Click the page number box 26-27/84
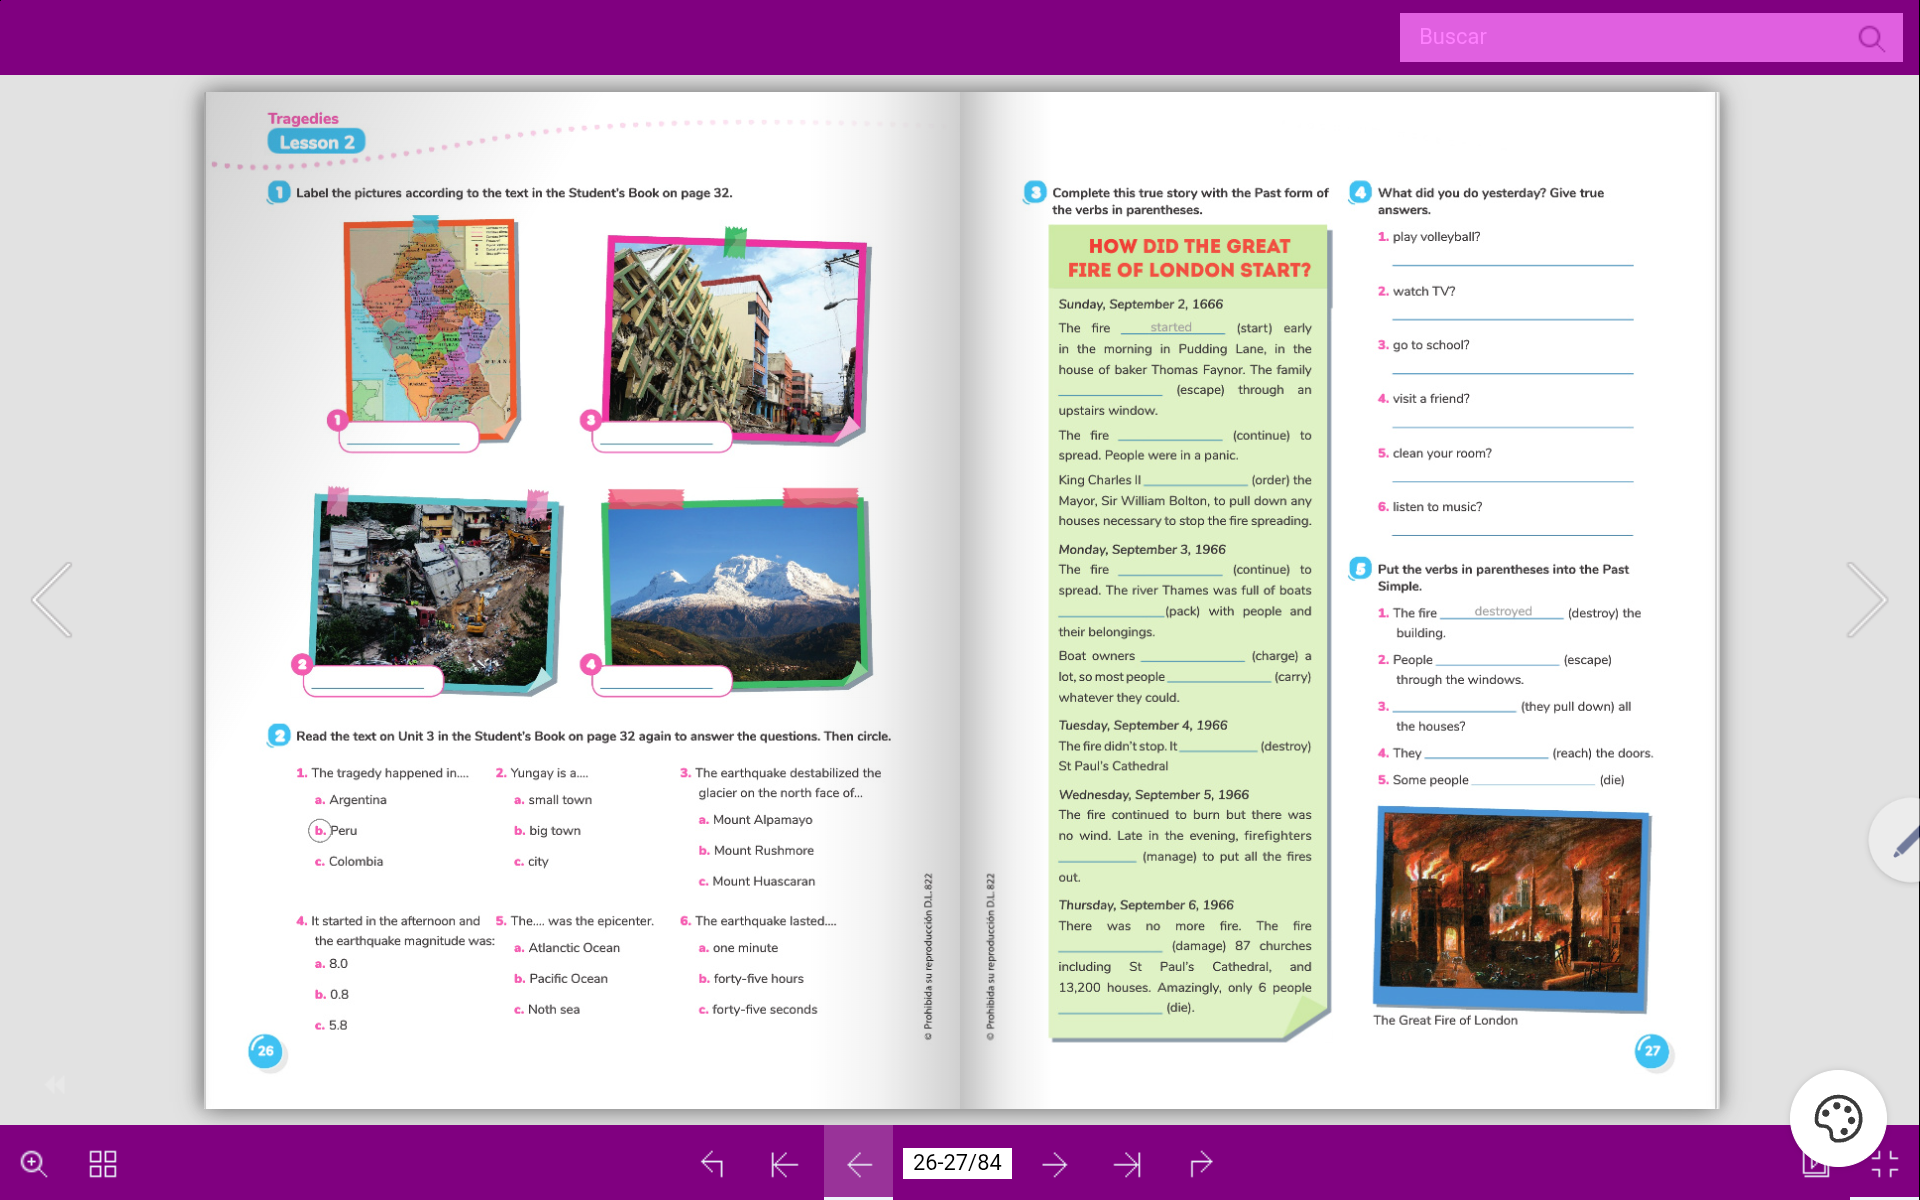Screen dimensions: 1920x1200 click(957, 1163)
